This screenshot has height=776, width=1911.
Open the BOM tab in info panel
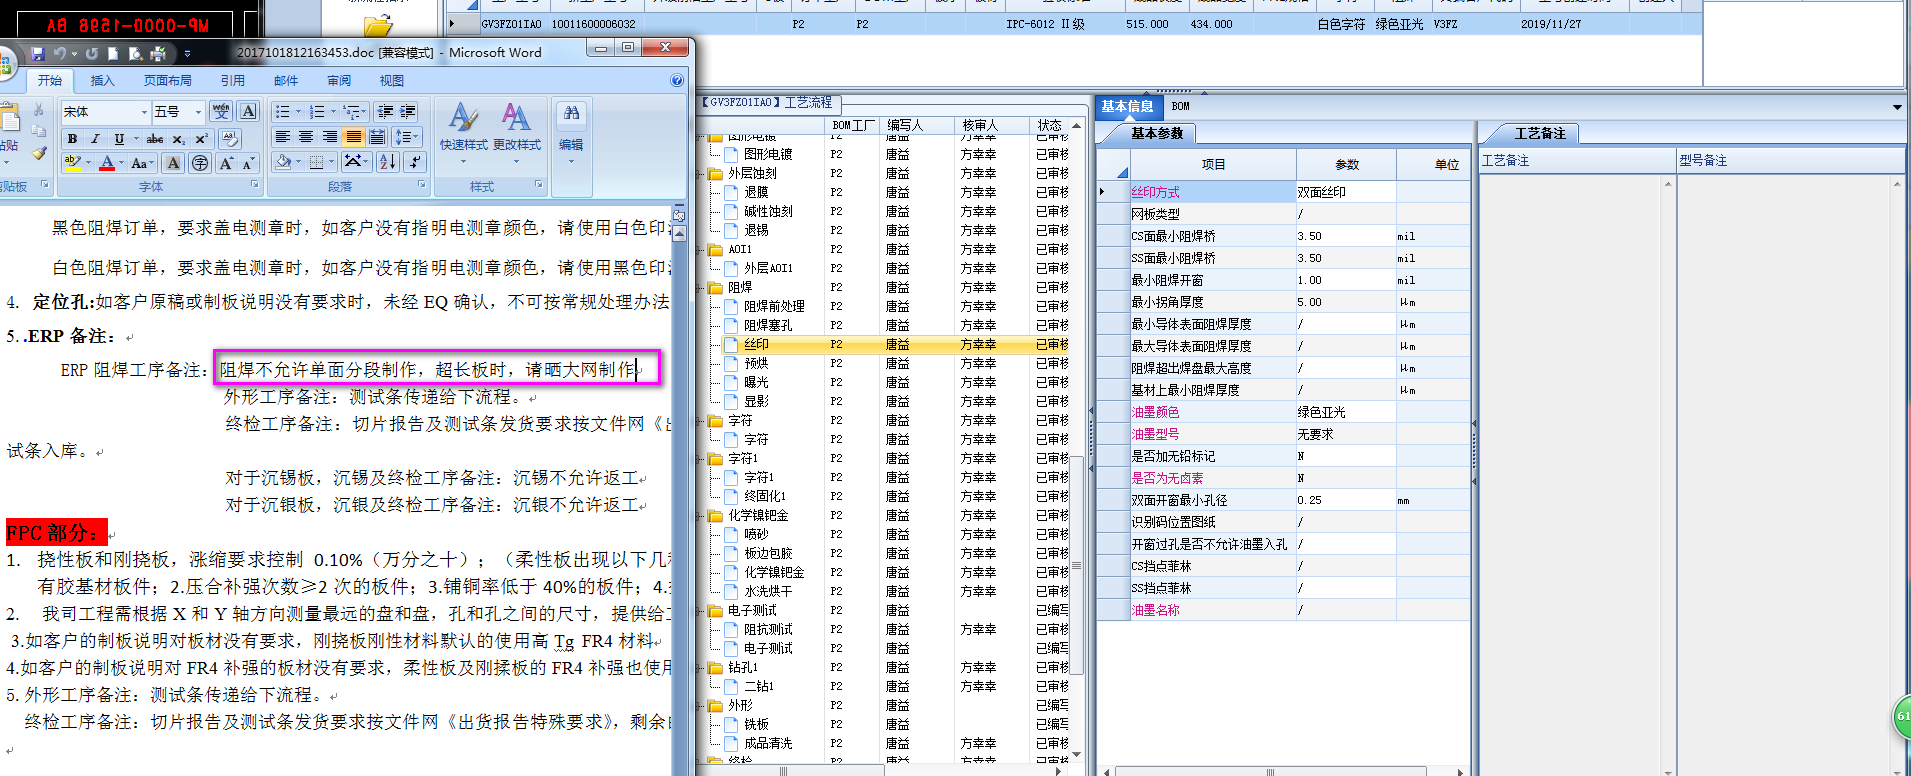tap(1180, 106)
